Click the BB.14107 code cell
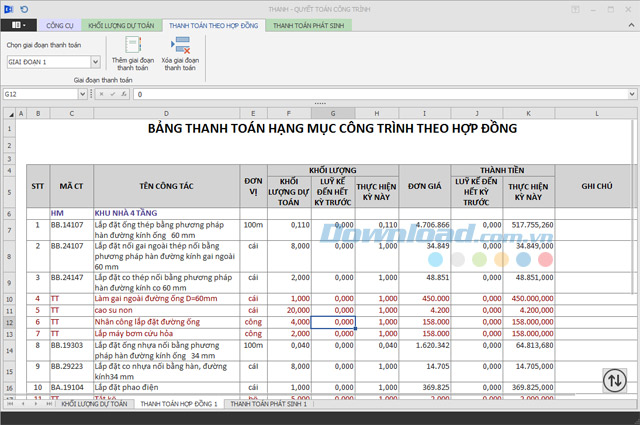Viewport: 640px width, 425px height. [x=72, y=230]
